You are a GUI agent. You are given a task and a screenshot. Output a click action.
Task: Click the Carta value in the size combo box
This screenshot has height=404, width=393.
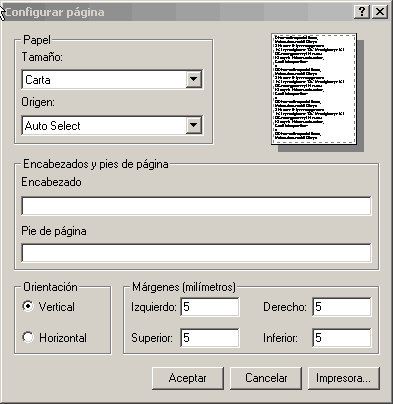[x=38, y=80]
